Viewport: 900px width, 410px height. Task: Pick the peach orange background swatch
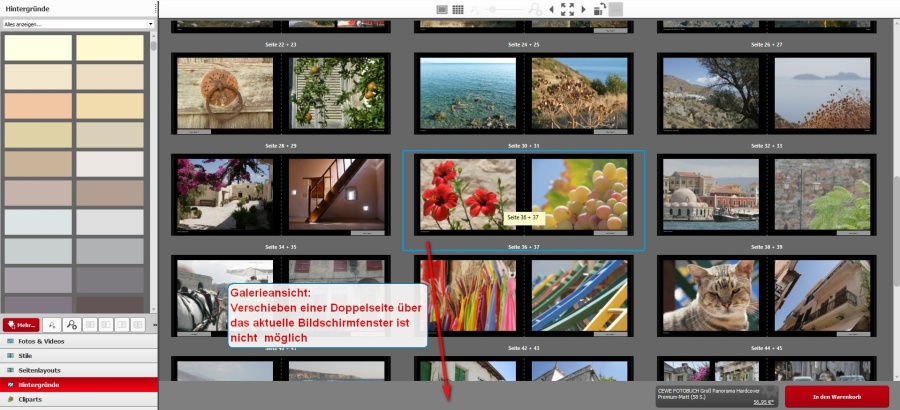point(38,106)
